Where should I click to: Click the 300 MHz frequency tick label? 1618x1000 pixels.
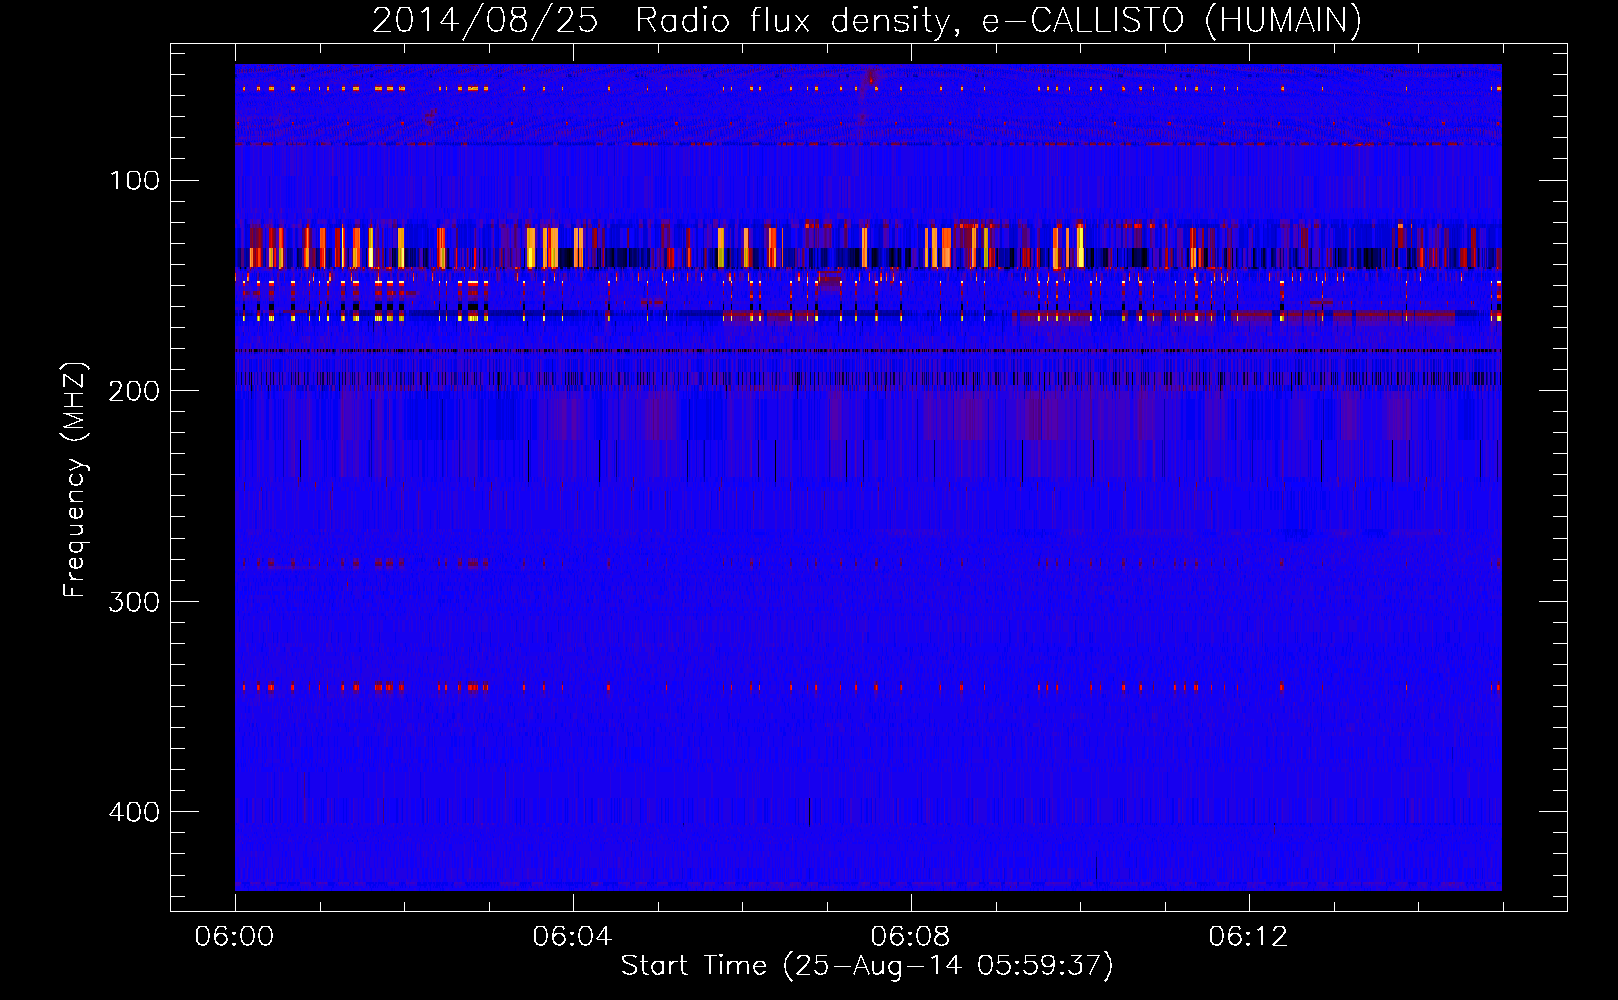point(134,601)
